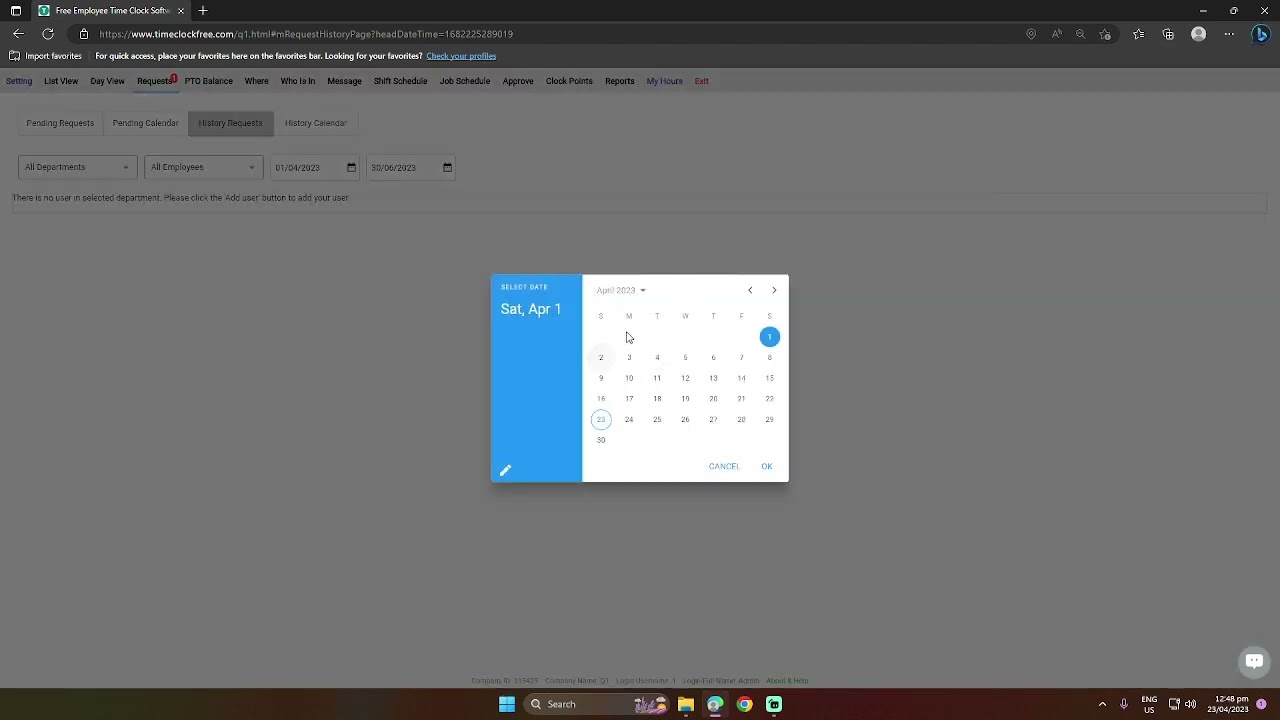Open the Setting menu
The height and width of the screenshot is (720, 1280).
pyautogui.click(x=19, y=81)
